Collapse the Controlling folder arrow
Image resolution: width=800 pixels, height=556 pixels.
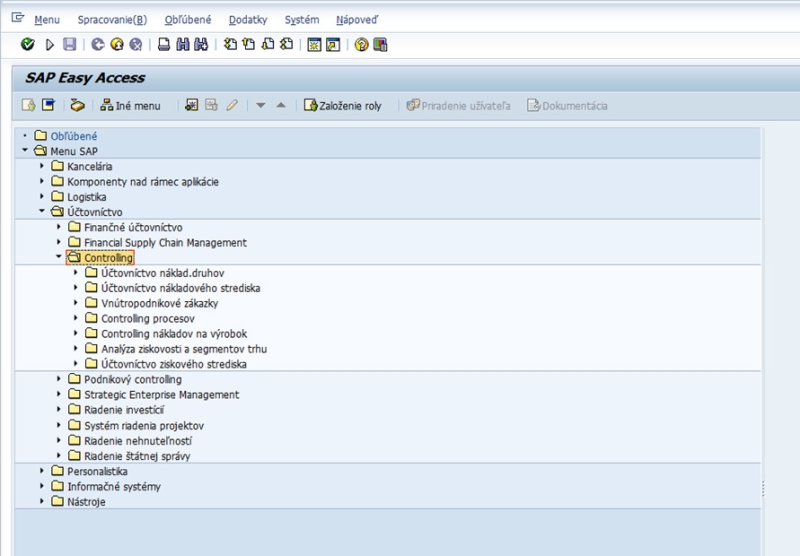point(59,257)
